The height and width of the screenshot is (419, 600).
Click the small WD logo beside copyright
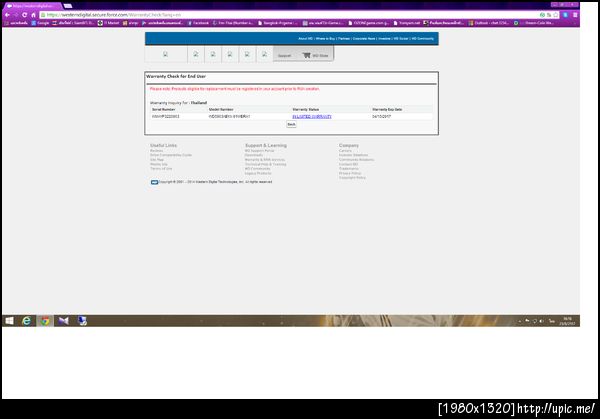pos(154,182)
